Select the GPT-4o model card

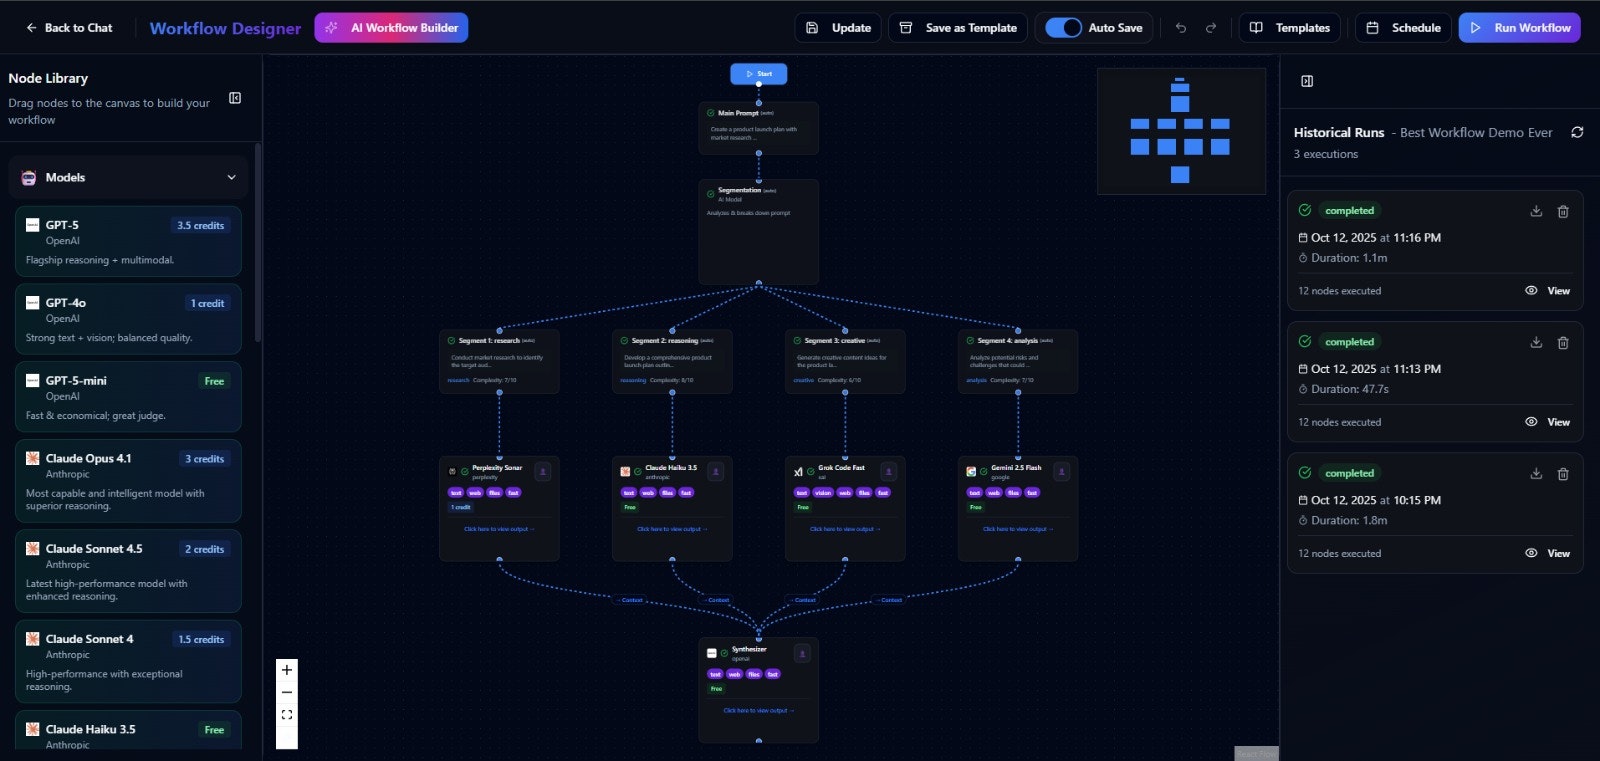(x=128, y=319)
